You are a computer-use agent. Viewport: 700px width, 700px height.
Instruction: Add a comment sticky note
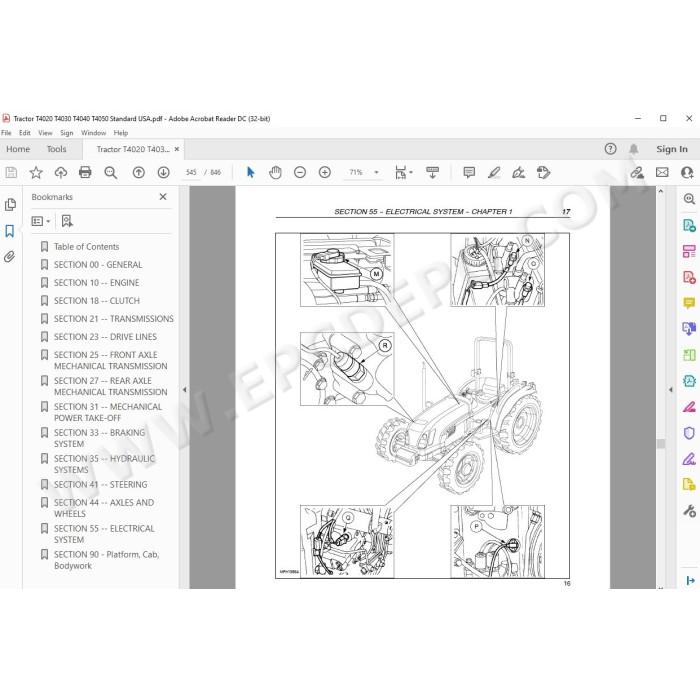[x=469, y=172]
